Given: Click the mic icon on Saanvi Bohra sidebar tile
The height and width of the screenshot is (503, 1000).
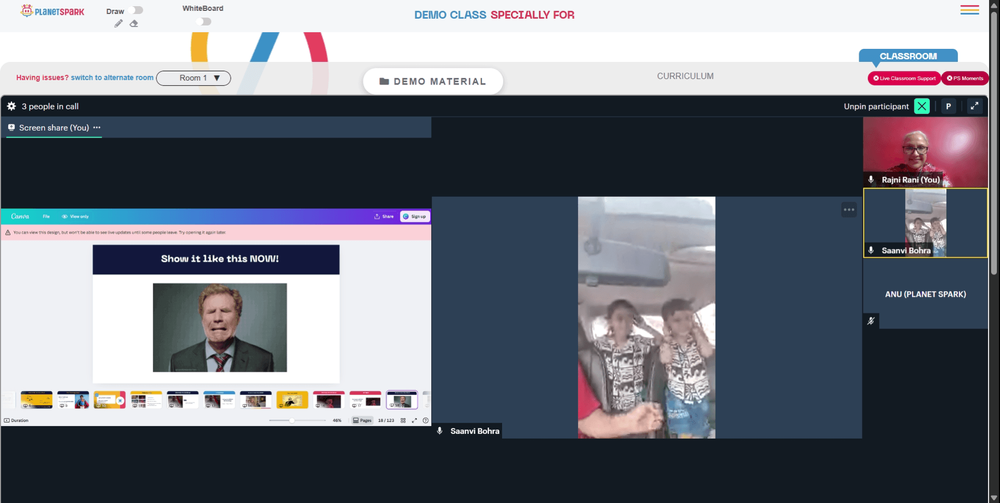Looking at the screenshot, I should pyautogui.click(x=871, y=251).
